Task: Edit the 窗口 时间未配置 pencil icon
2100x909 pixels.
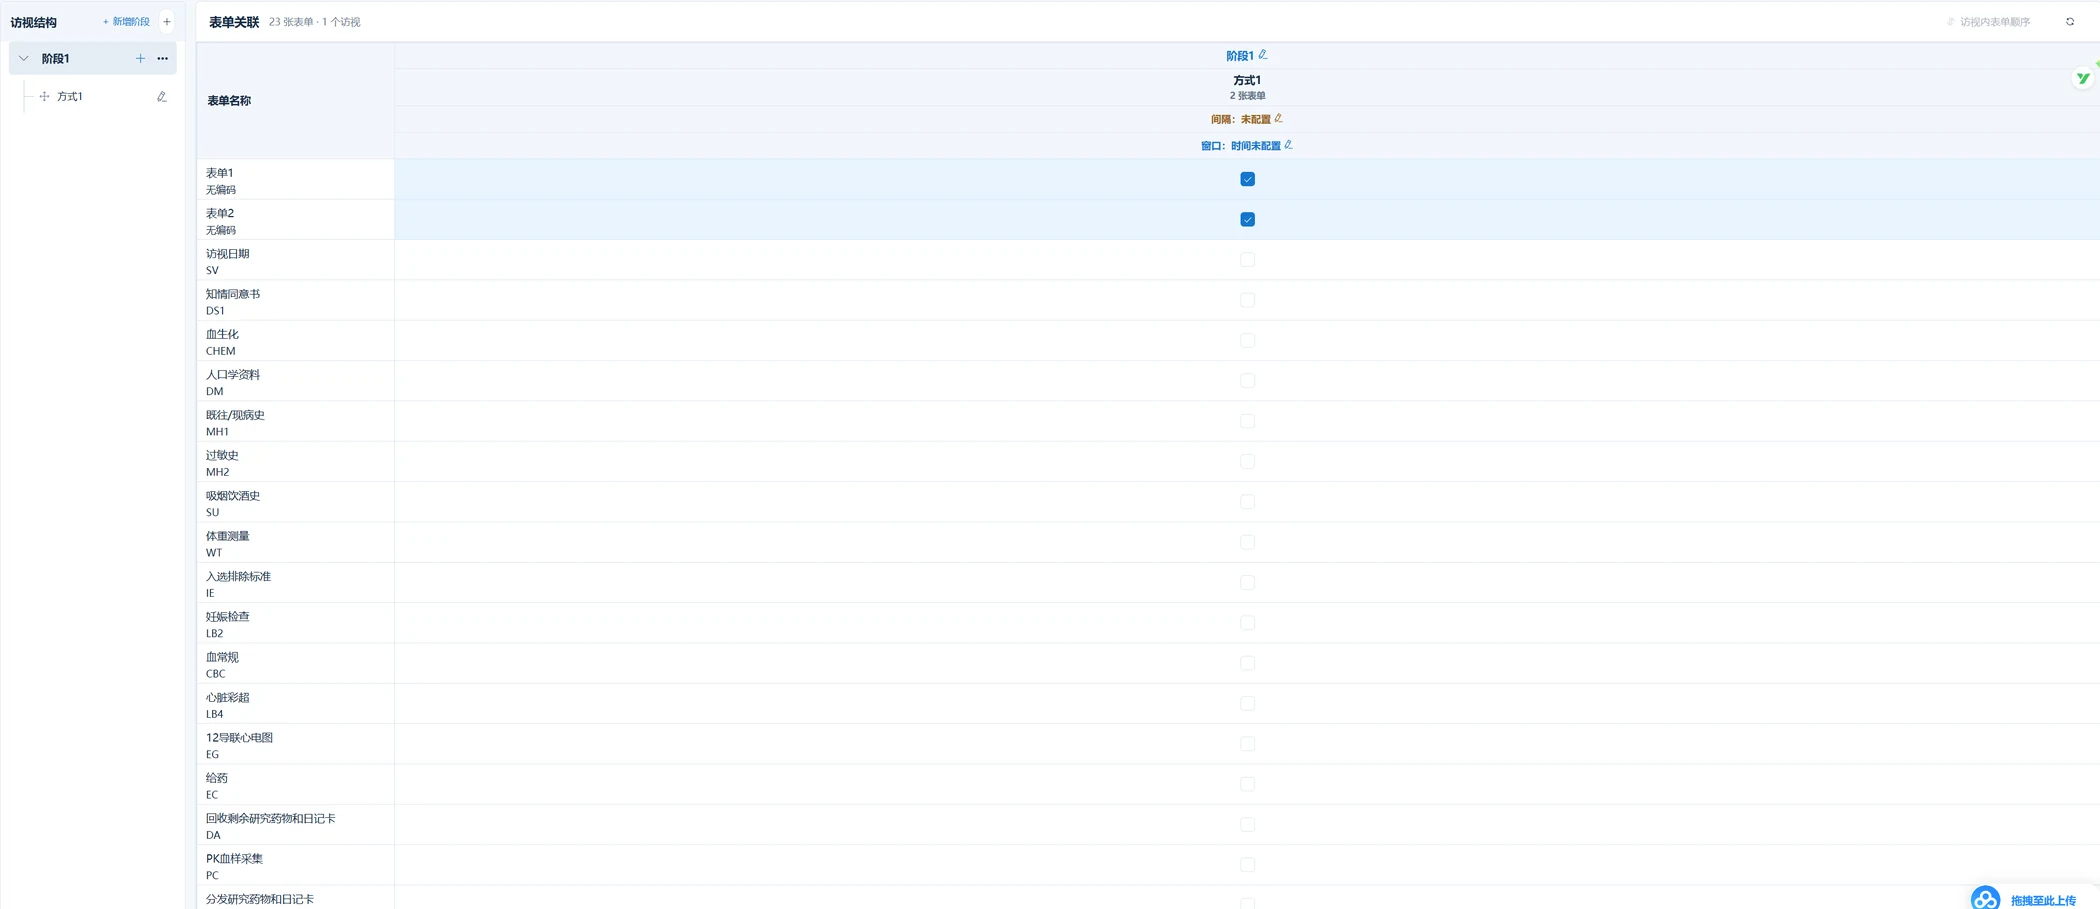Action: (1288, 145)
